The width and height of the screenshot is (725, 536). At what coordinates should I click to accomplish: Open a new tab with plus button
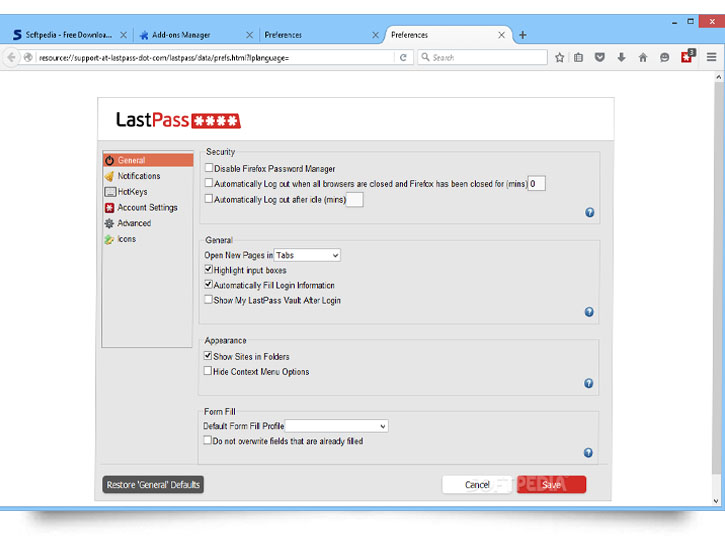[x=522, y=35]
